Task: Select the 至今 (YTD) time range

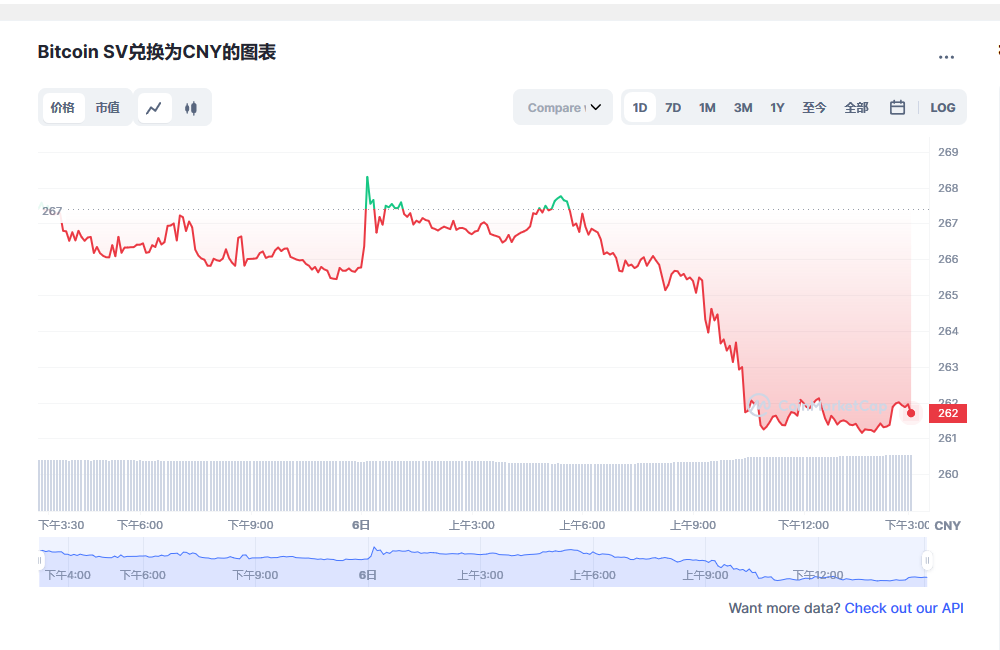Action: click(814, 108)
